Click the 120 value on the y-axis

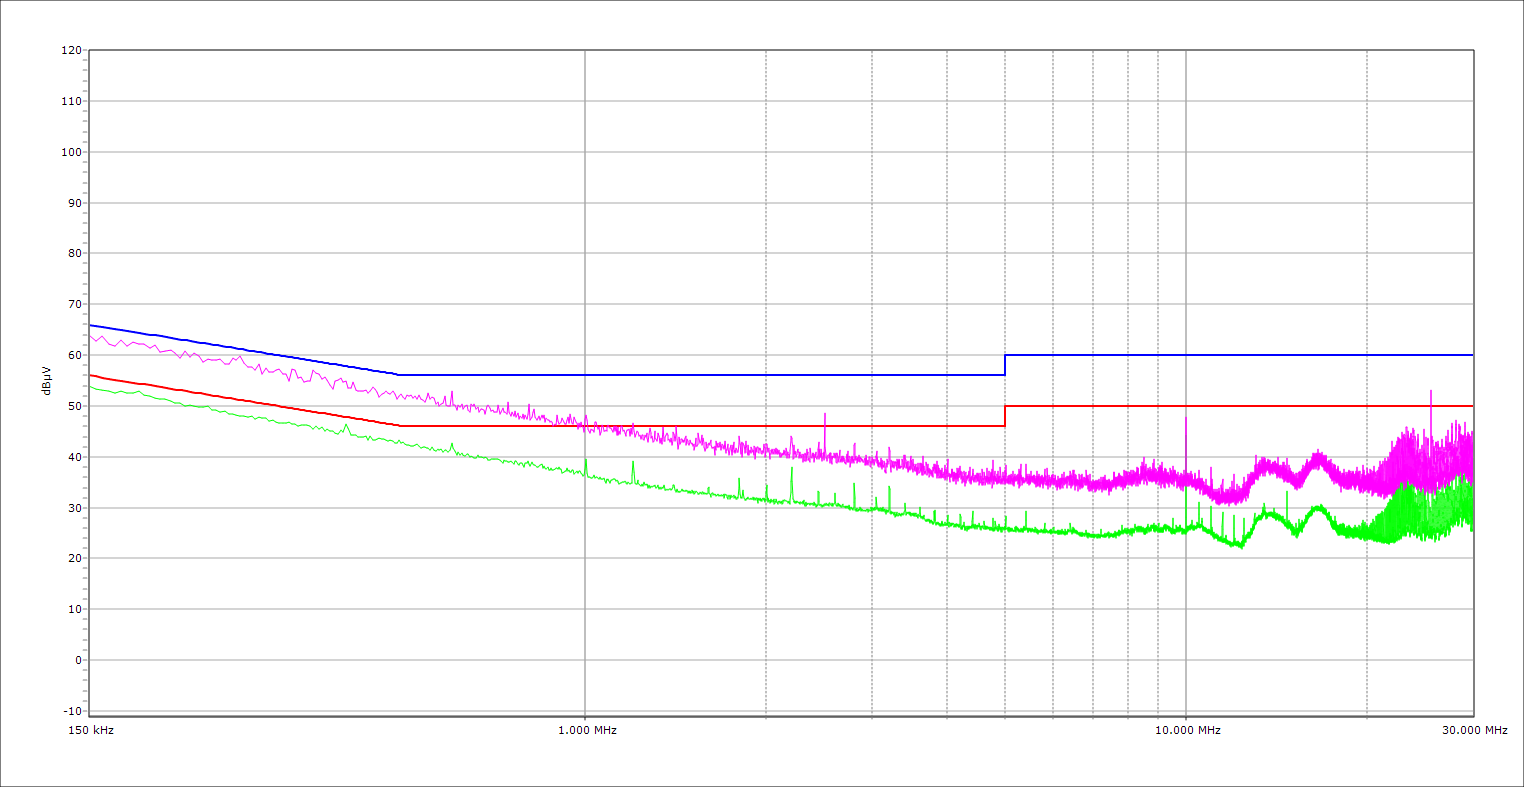click(70, 51)
